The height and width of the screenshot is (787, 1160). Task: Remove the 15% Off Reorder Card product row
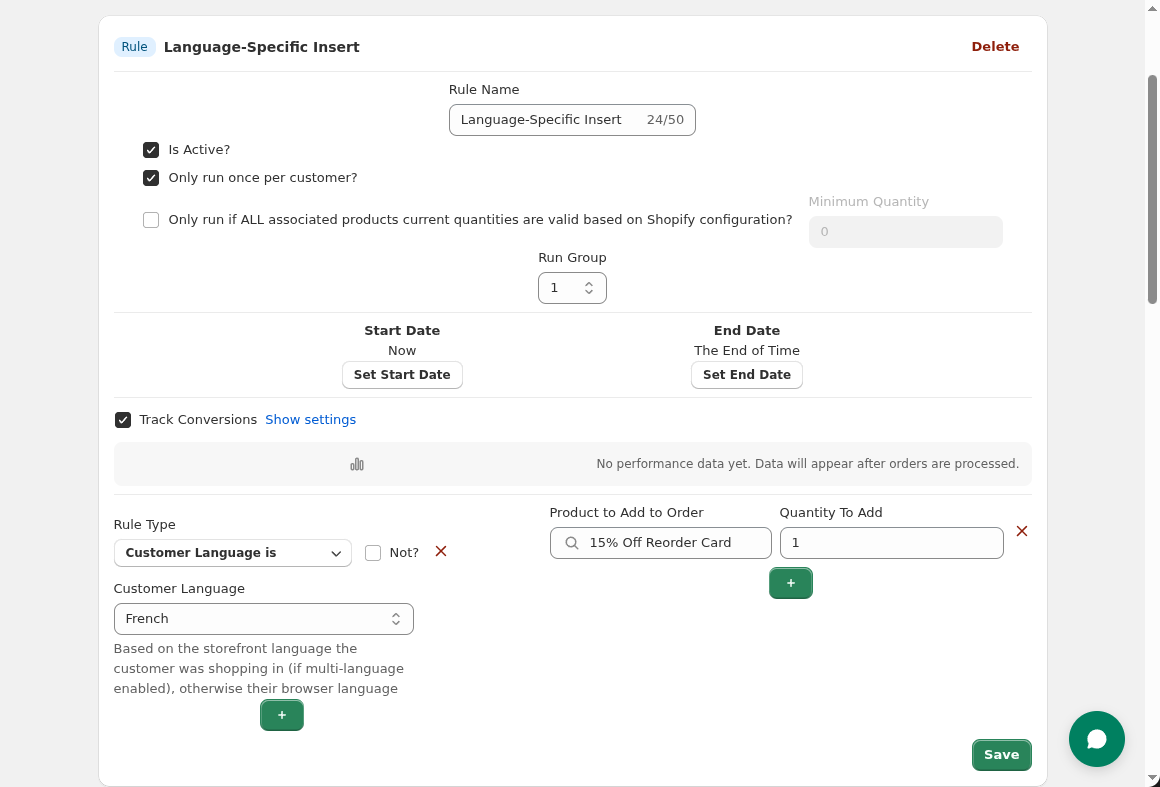point(1022,532)
